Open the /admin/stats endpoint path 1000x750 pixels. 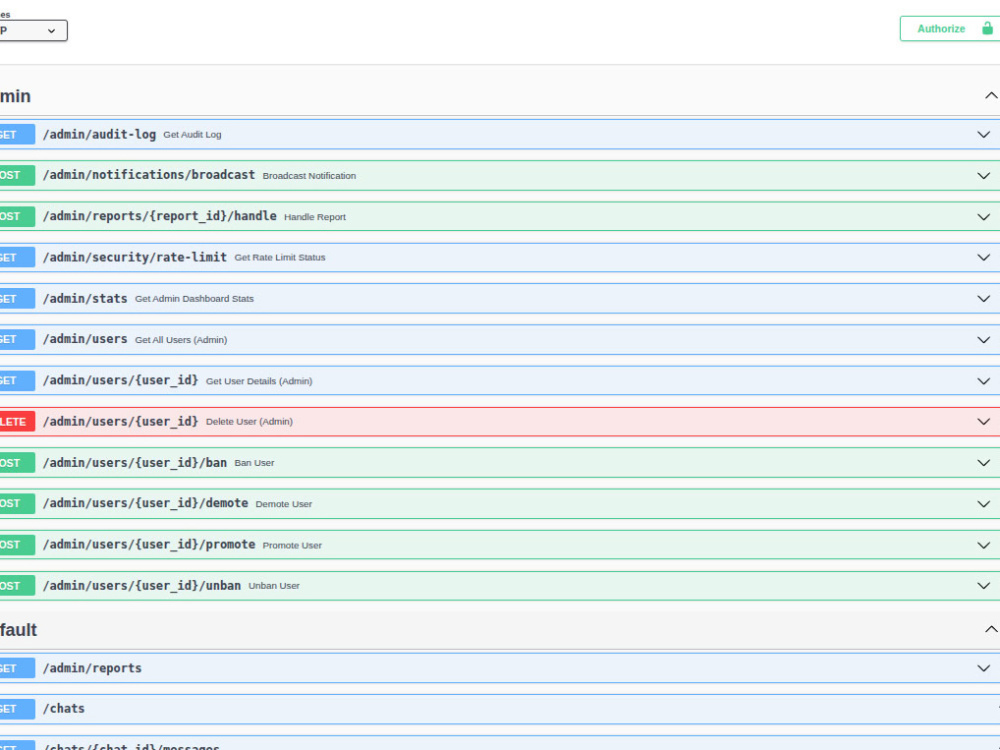(85, 298)
